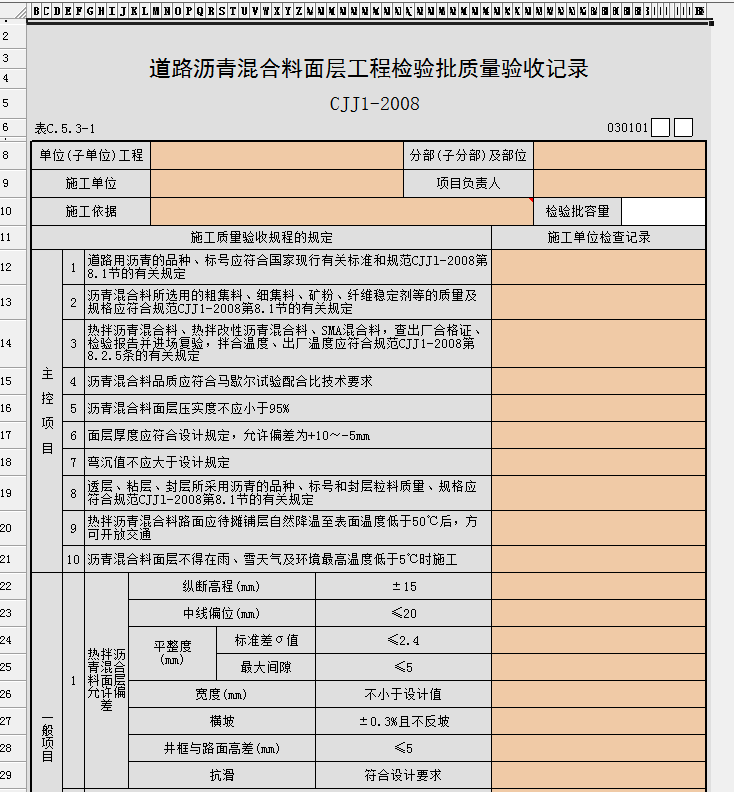Select check record cell for main item 10

[x=599, y=559]
